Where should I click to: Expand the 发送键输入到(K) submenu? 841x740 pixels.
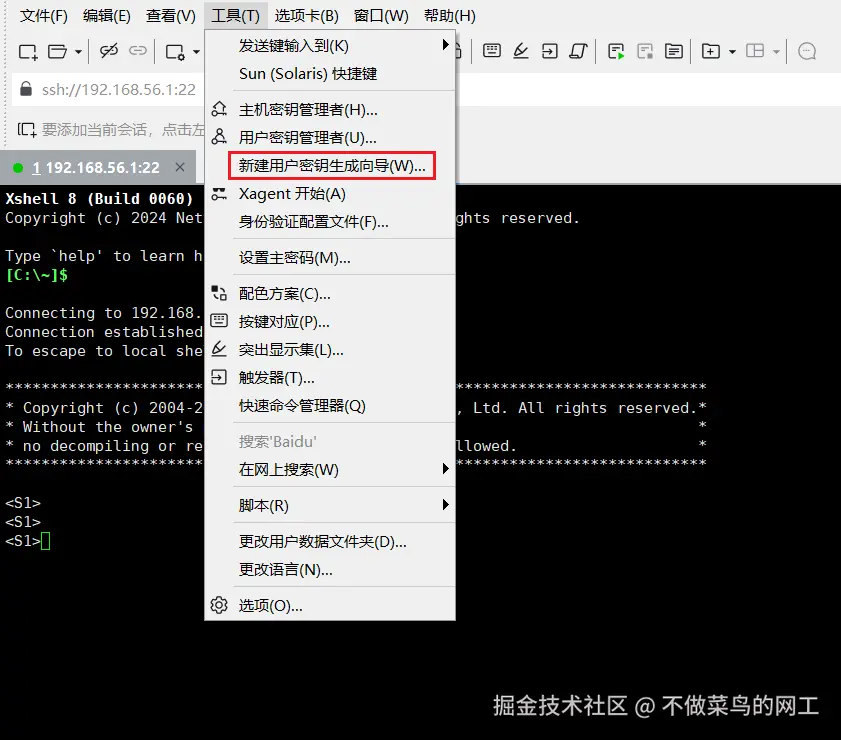coord(330,46)
